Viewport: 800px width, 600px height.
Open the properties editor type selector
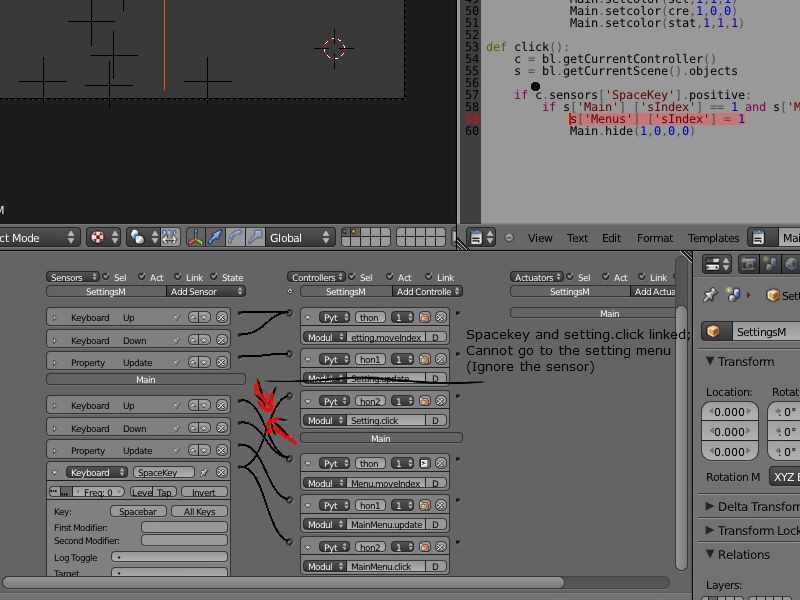click(717, 264)
